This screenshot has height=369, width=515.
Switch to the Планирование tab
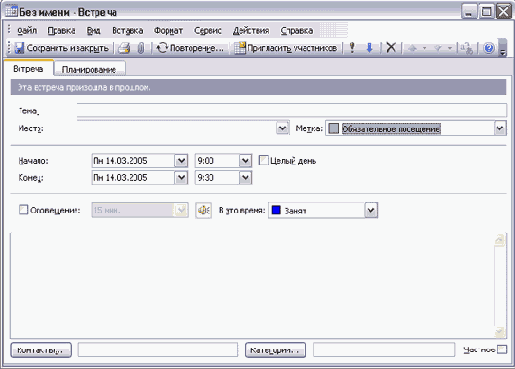coord(89,69)
